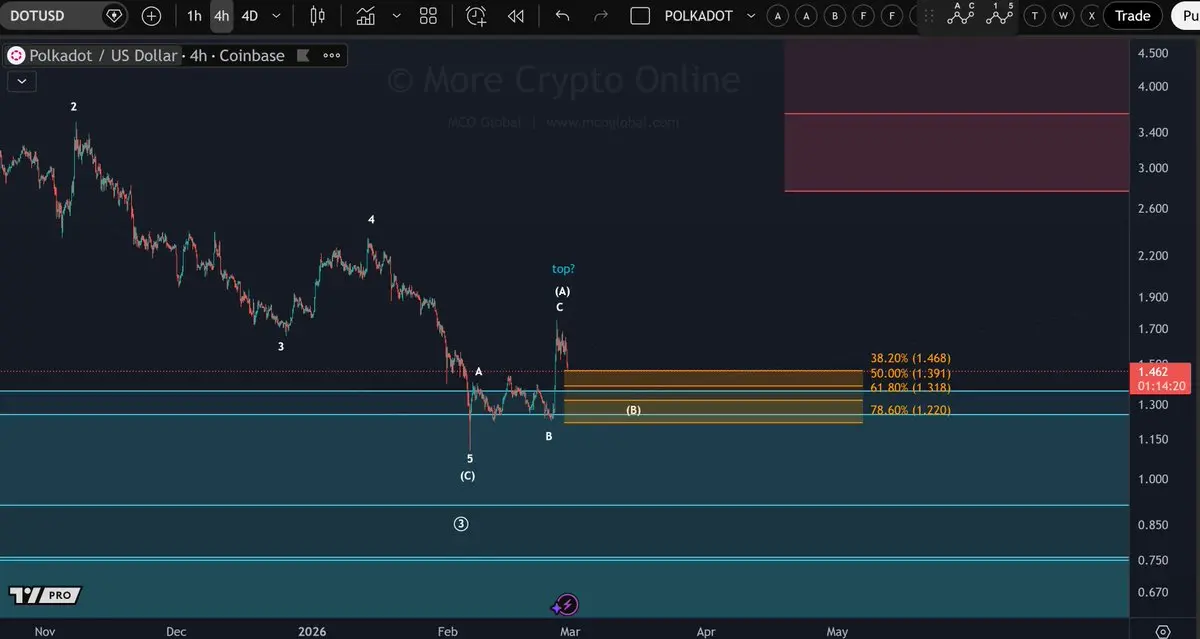
Task: Select the 1-5 Elliott impulse wave tool
Action: (x=1000, y=14)
